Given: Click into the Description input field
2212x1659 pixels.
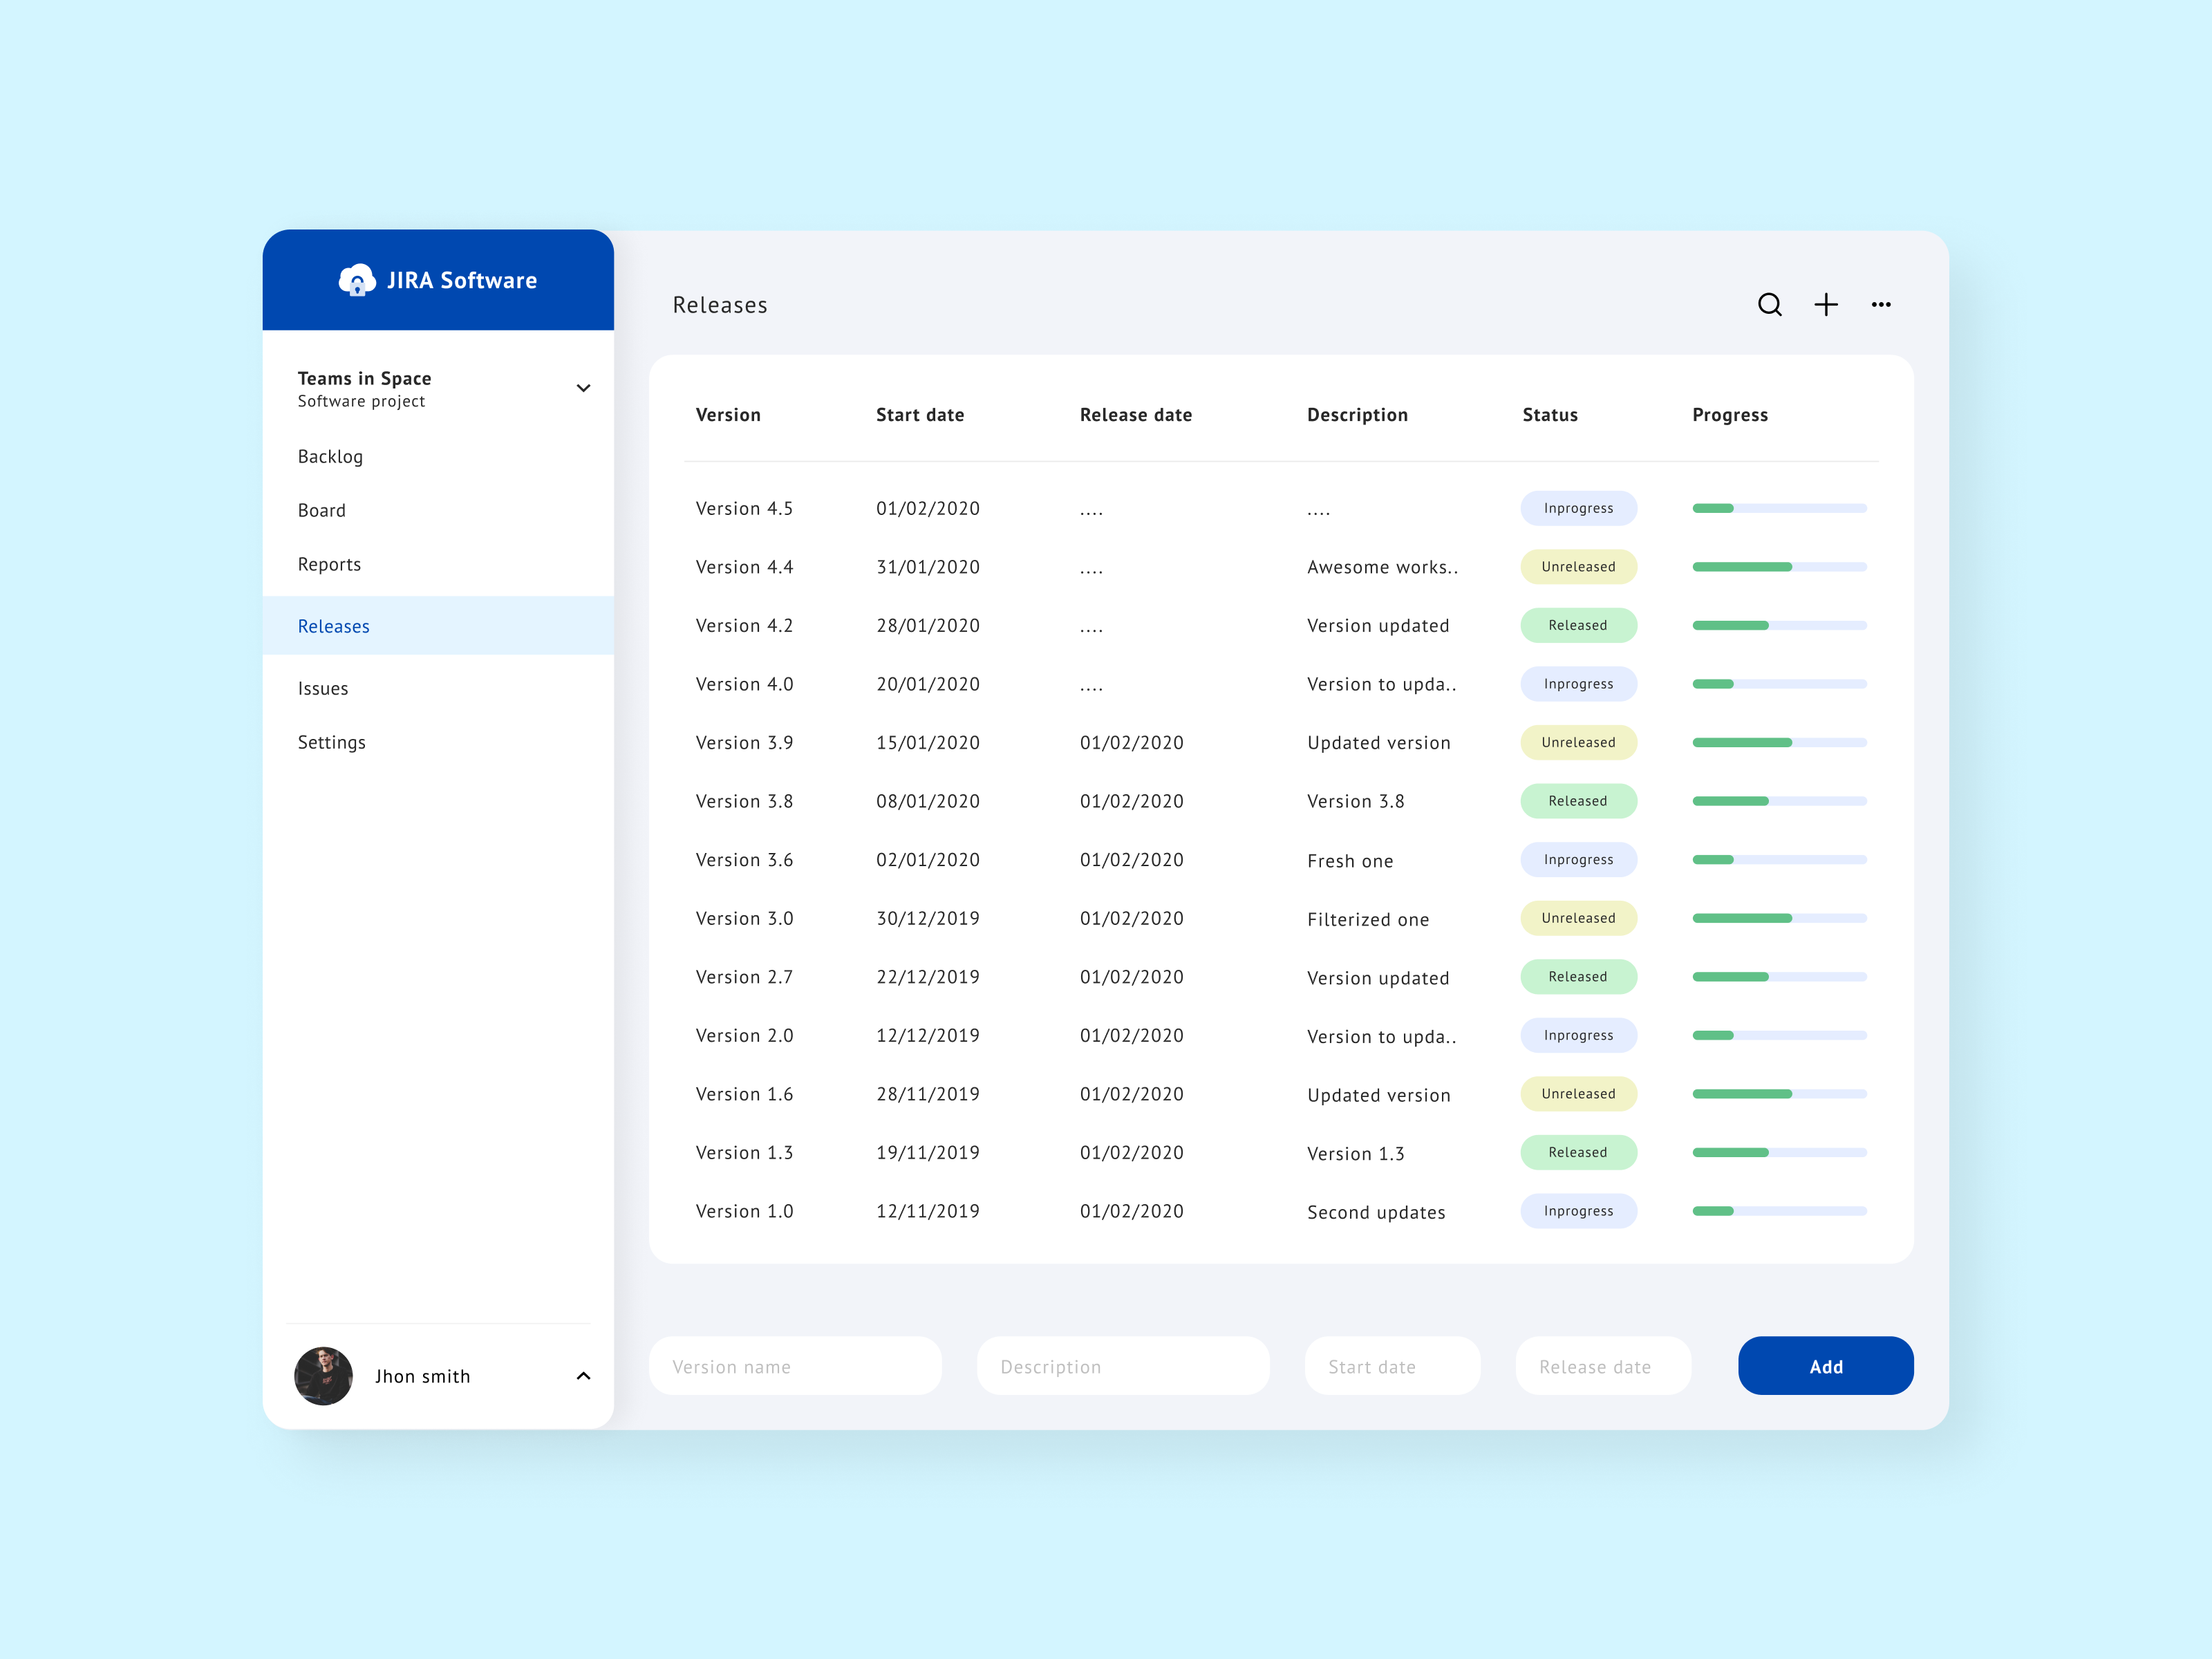Looking at the screenshot, I should coord(1123,1366).
